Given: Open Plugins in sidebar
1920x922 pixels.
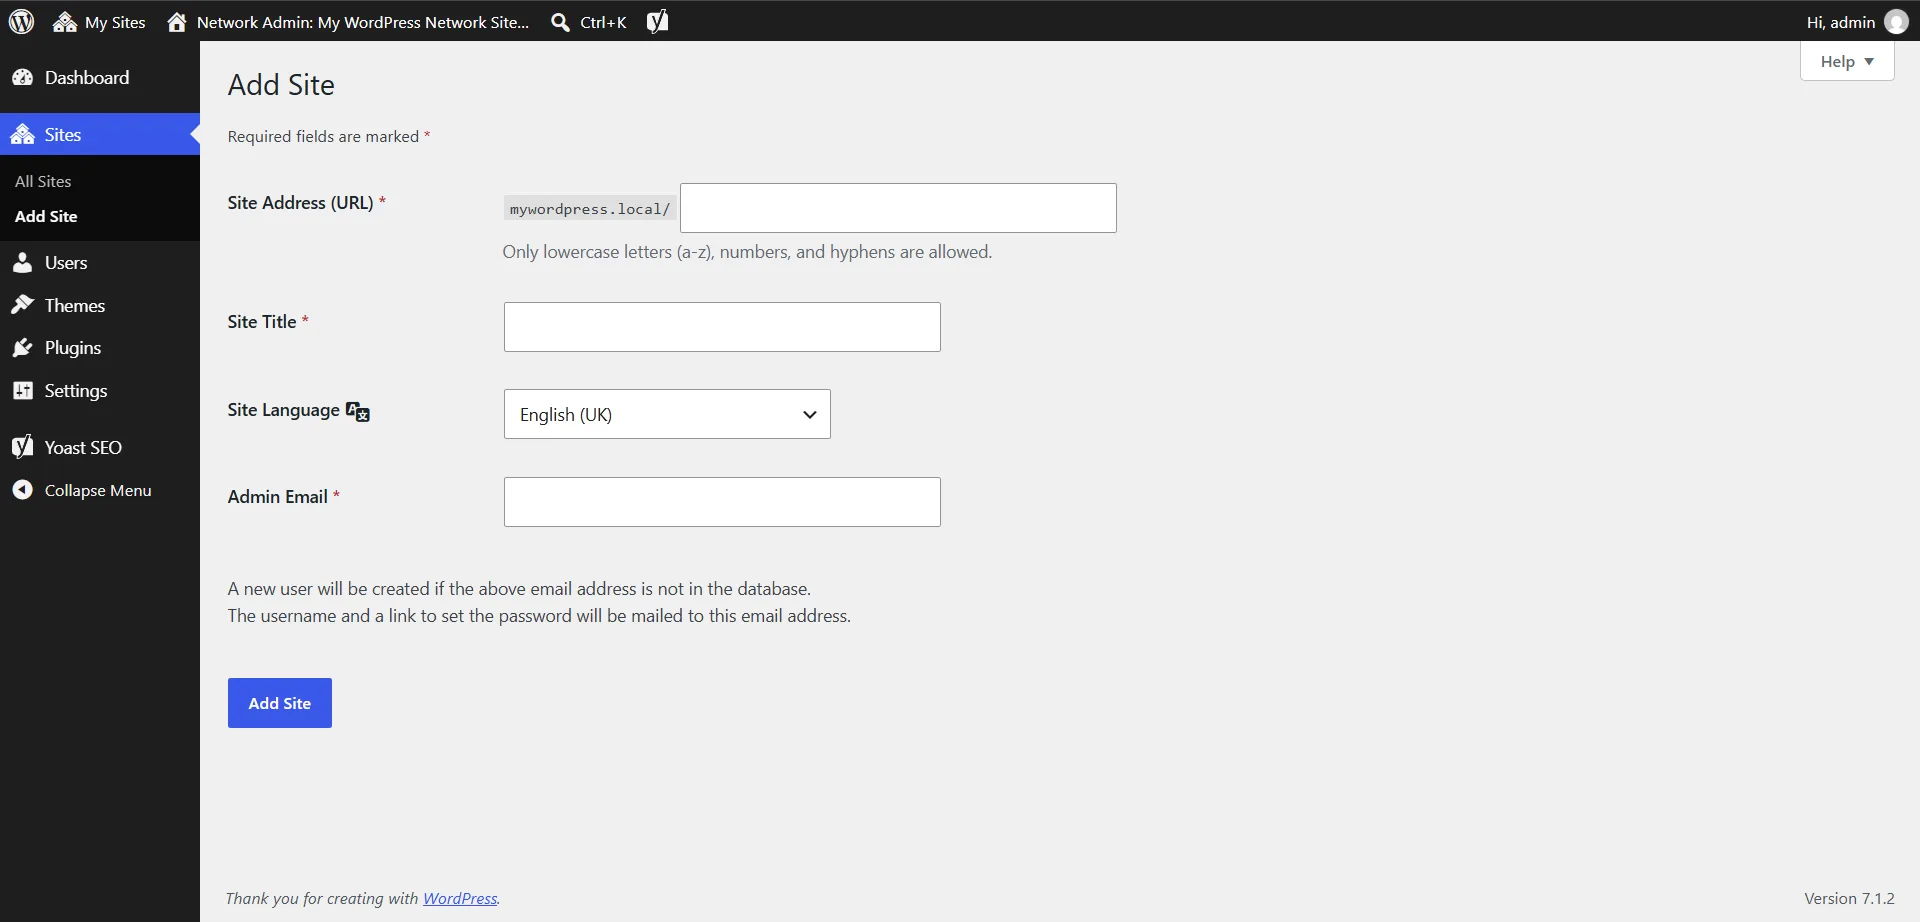Looking at the screenshot, I should pyautogui.click(x=100, y=348).
